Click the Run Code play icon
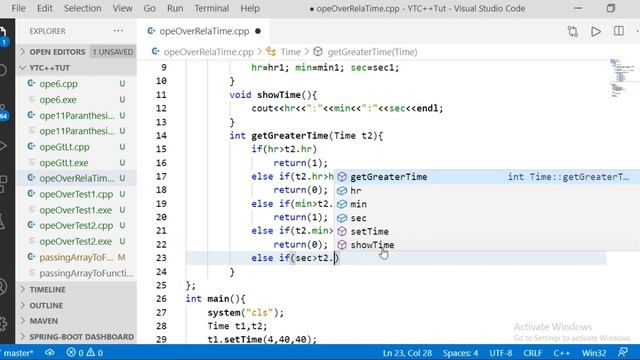This screenshot has width=640, height=360. tap(596, 31)
